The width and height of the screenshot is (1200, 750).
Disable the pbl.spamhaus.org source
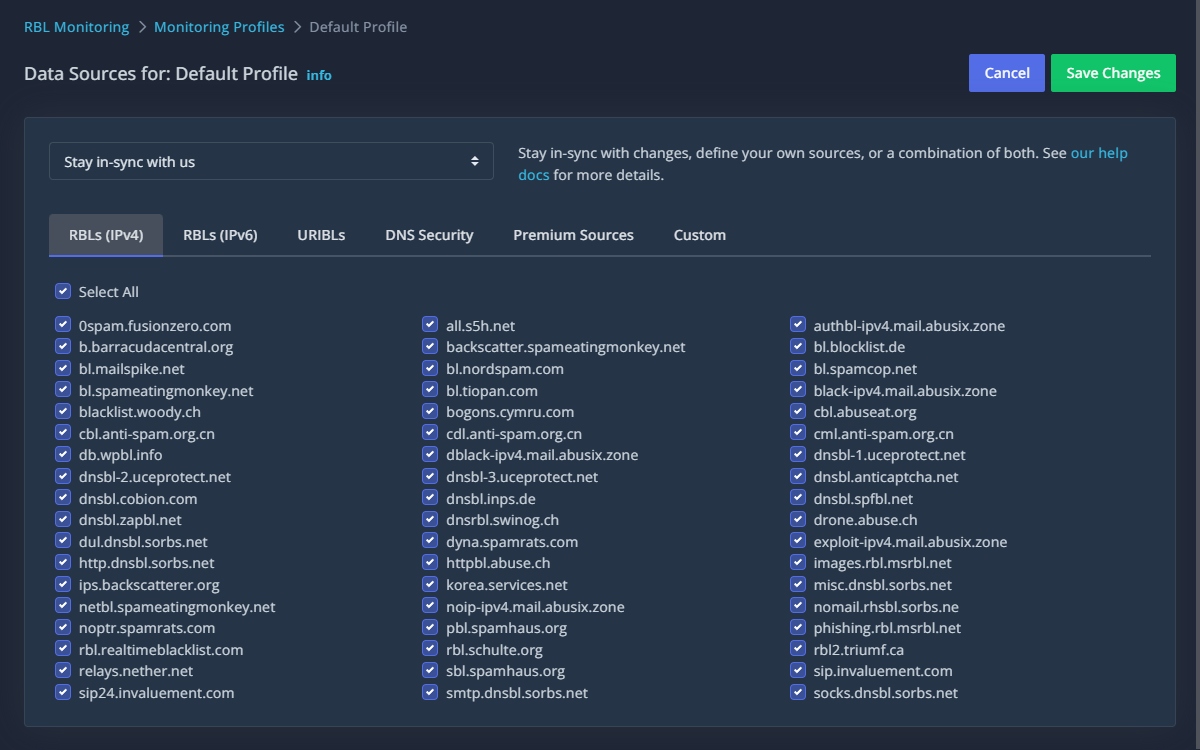(429, 627)
